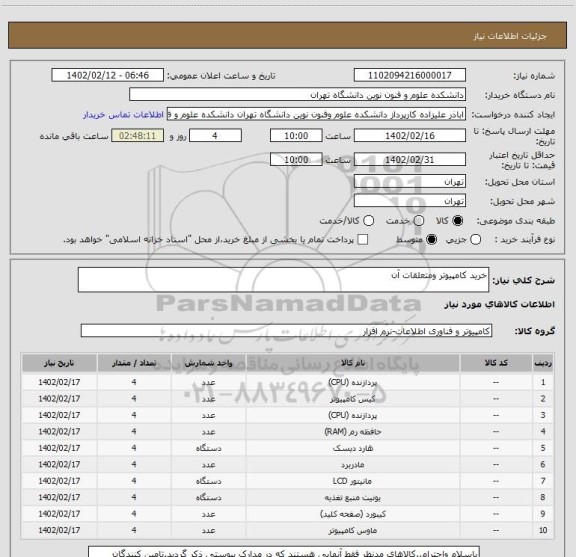
Task: Click the کیس کامپیوتر item name
Action: (353, 399)
